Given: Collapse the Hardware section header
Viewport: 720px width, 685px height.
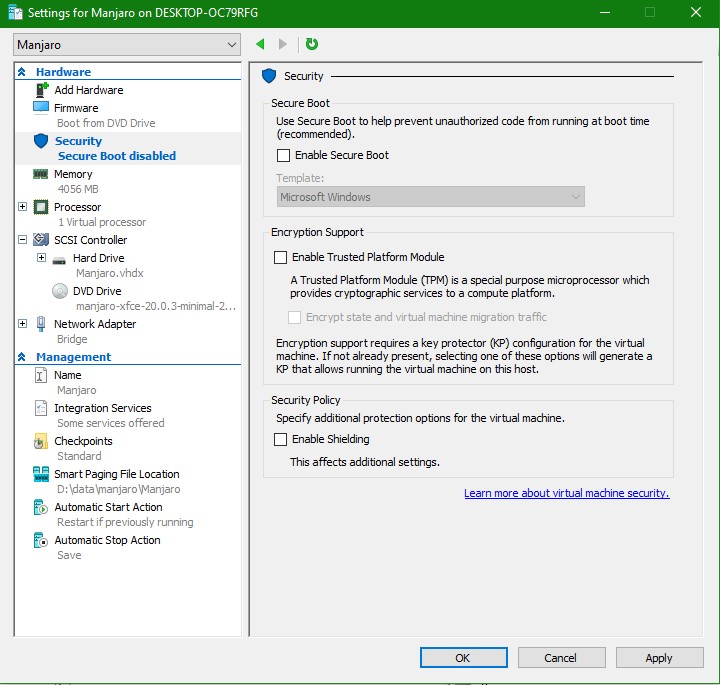Looking at the screenshot, I should (x=22, y=72).
